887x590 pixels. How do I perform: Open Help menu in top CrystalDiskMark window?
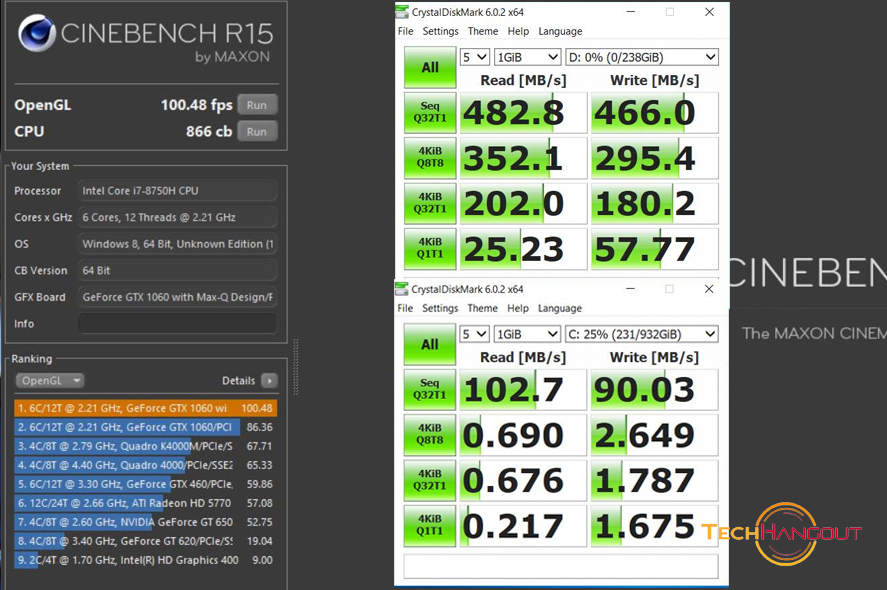[x=518, y=31]
